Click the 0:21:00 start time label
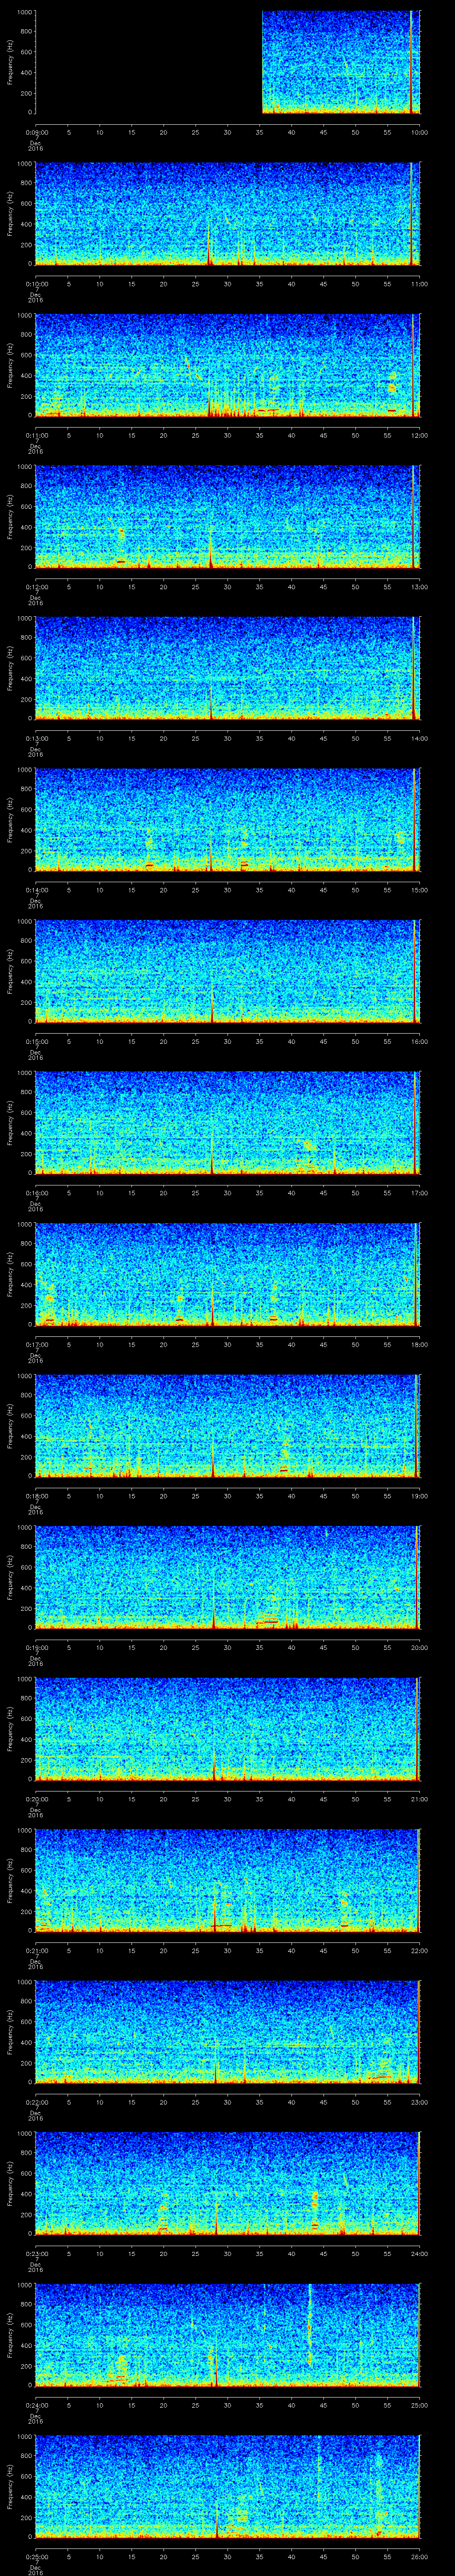The height and width of the screenshot is (2576, 455). coord(36,1950)
